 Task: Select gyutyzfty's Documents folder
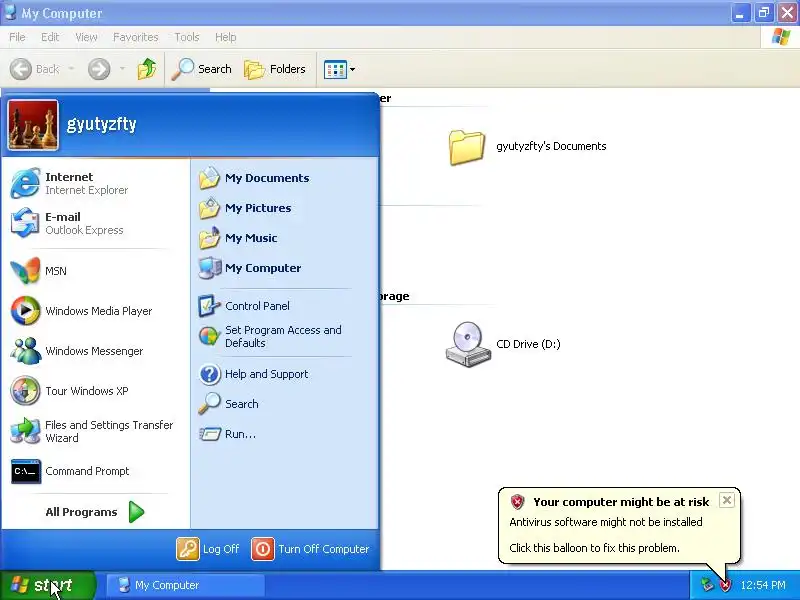click(528, 147)
